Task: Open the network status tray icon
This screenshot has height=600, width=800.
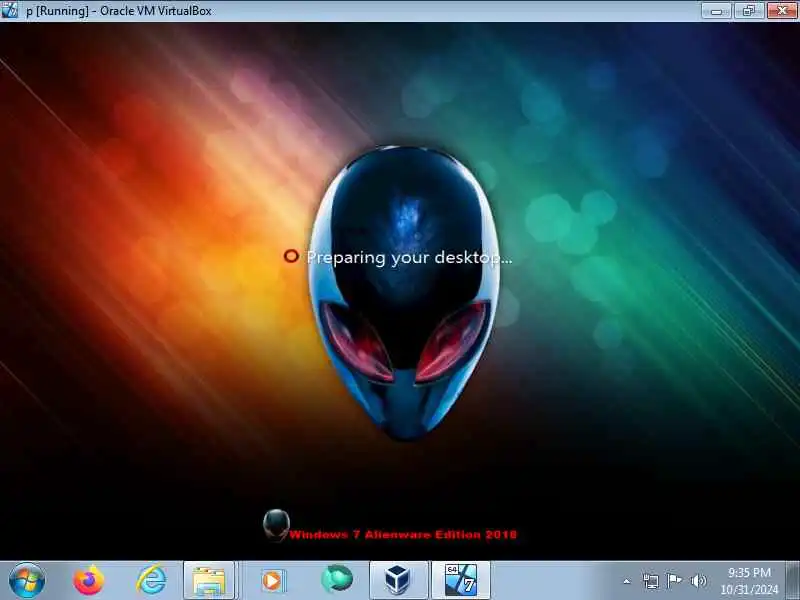Action: [x=651, y=581]
